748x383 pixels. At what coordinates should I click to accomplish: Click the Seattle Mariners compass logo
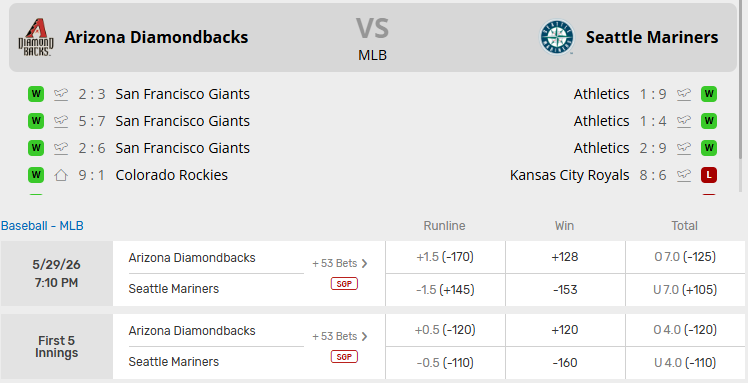tap(557, 37)
